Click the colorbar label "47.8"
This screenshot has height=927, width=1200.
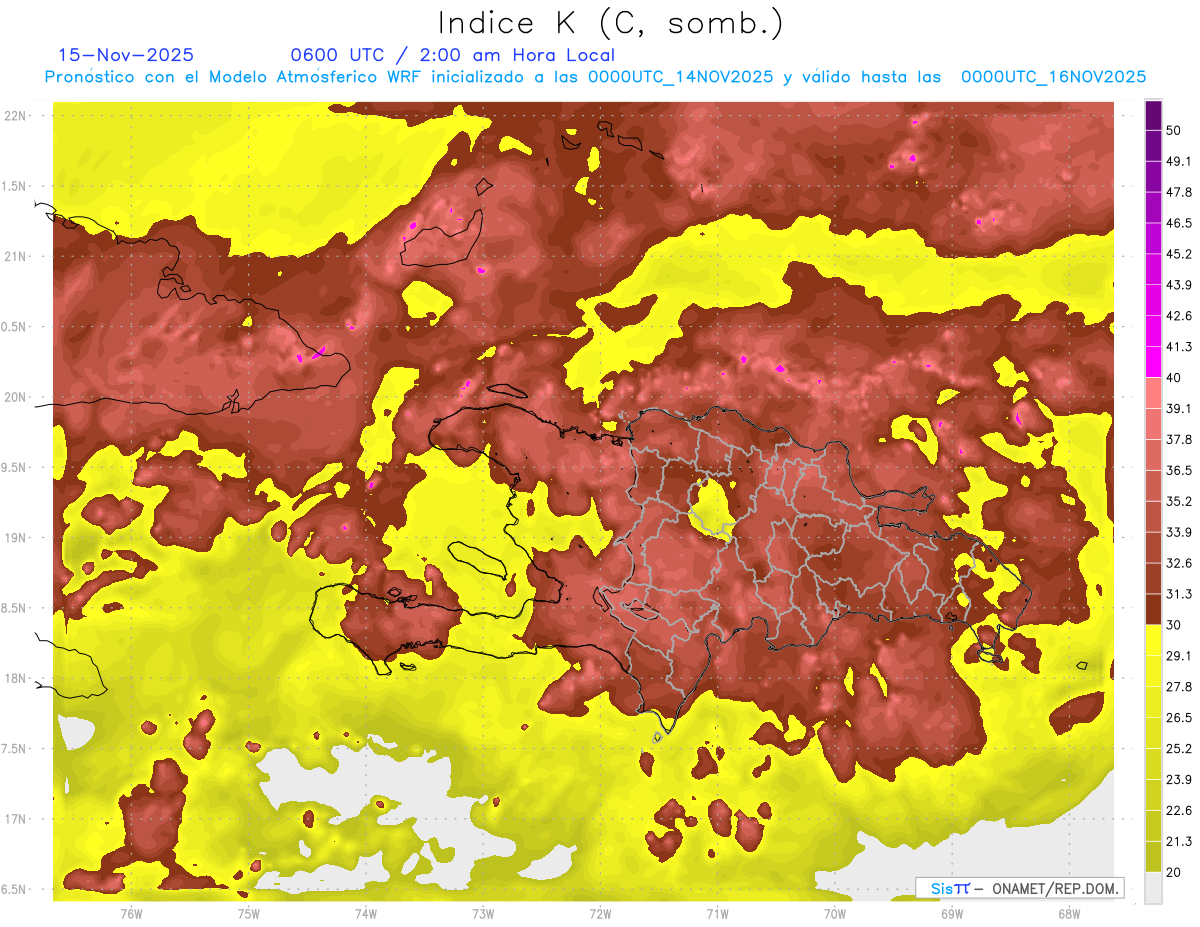(x=1179, y=193)
